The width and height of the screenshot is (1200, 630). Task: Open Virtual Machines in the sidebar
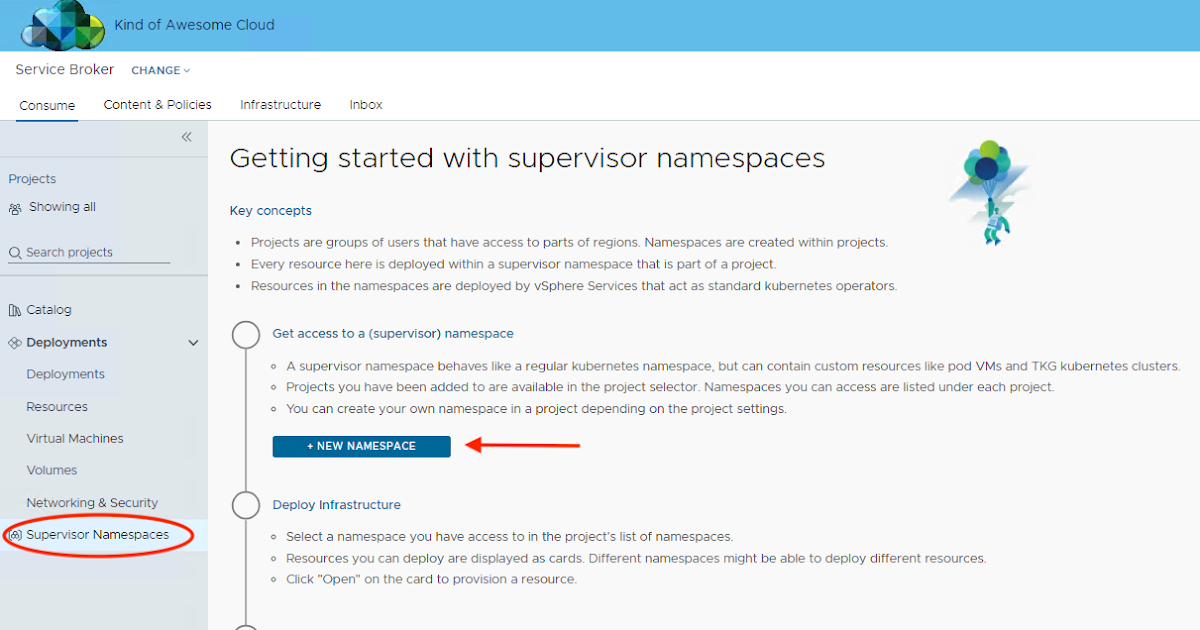tap(75, 438)
